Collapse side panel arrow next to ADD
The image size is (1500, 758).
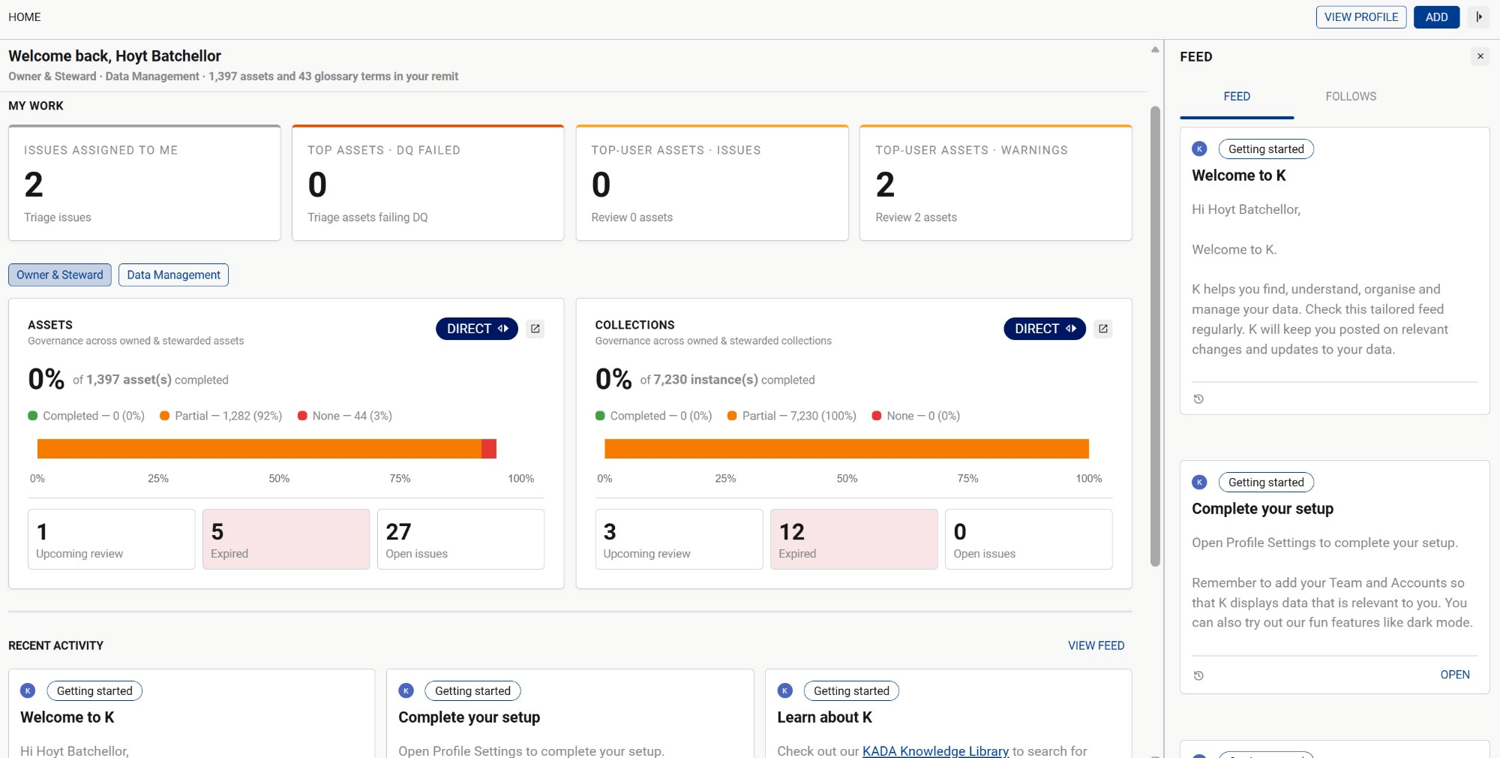click(x=1479, y=17)
